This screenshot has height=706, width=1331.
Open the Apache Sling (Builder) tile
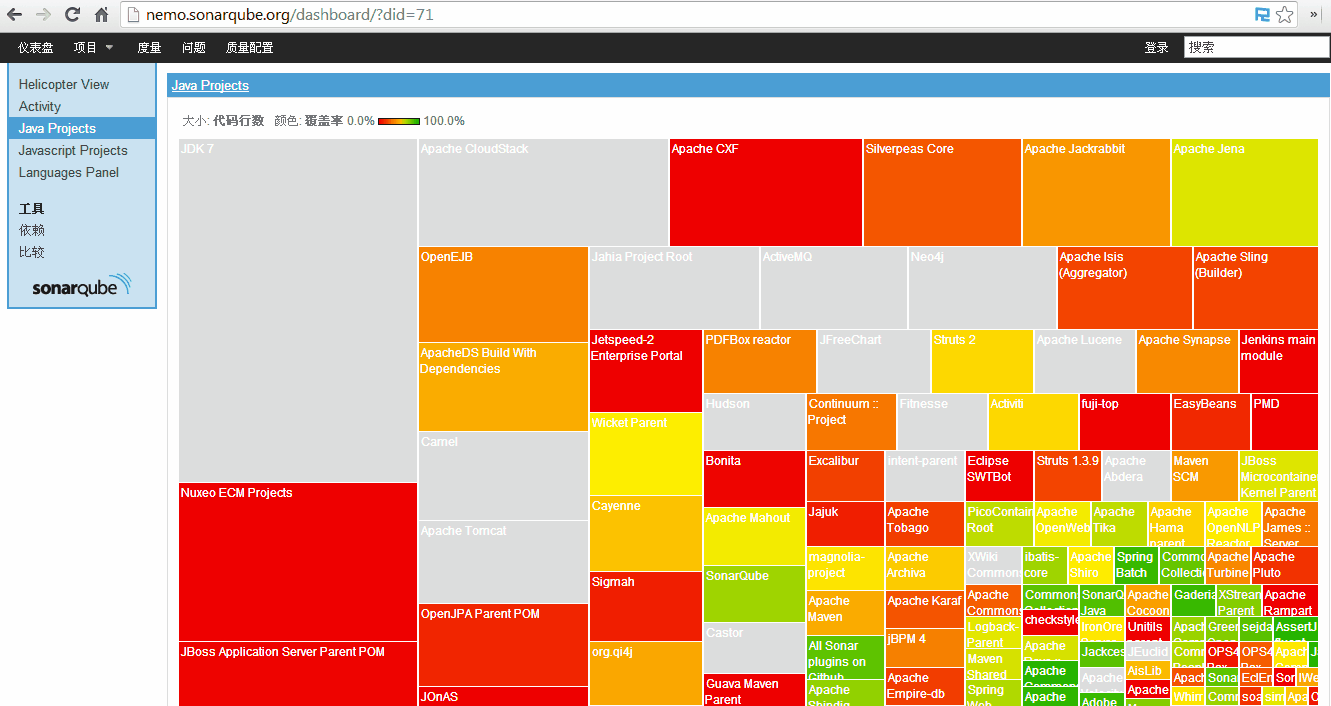(x=1256, y=288)
